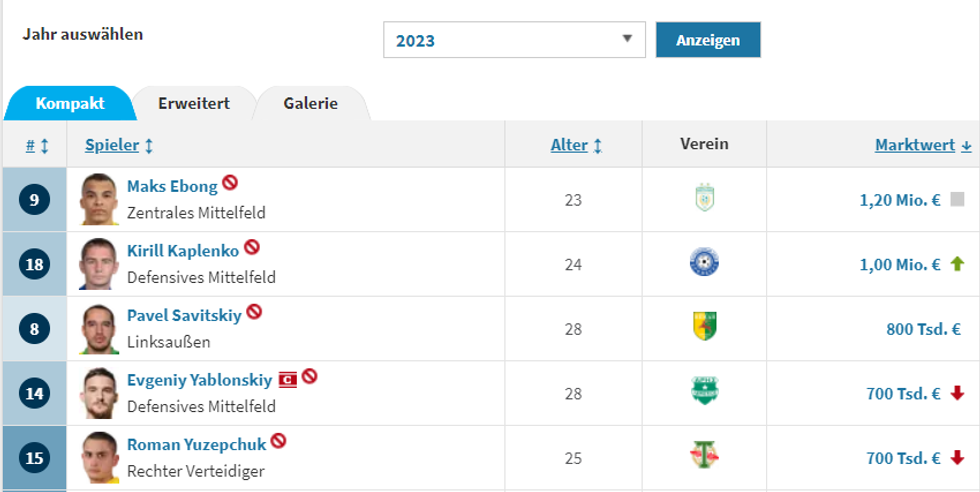980x492 pixels.
Task: Open the 2023 year dropdown
Action: click(514, 40)
